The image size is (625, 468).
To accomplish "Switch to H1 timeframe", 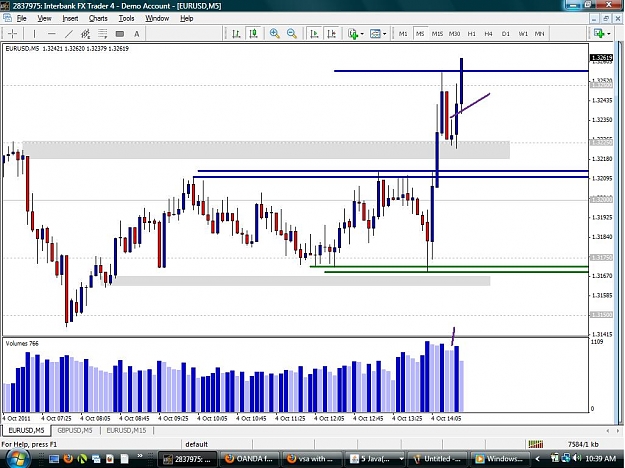I will (x=472, y=34).
